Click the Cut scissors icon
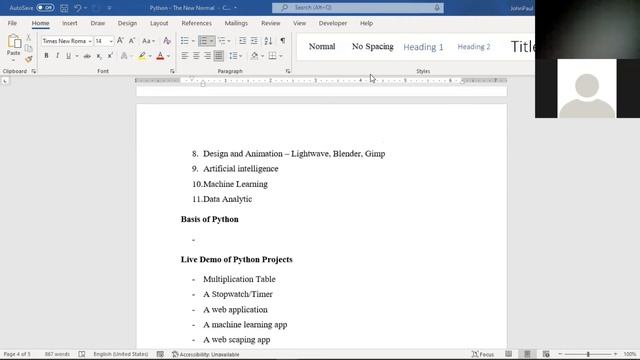 [29, 38]
